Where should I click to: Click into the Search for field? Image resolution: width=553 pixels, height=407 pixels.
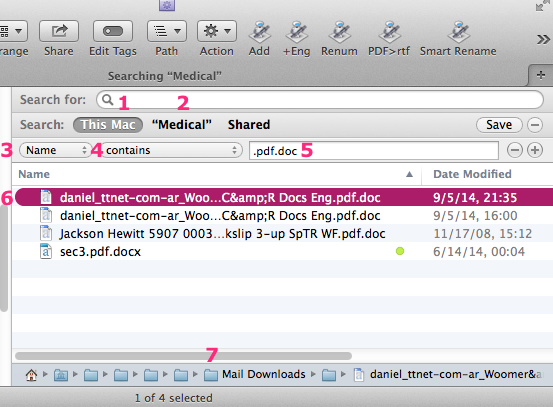pyautogui.click(x=320, y=100)
